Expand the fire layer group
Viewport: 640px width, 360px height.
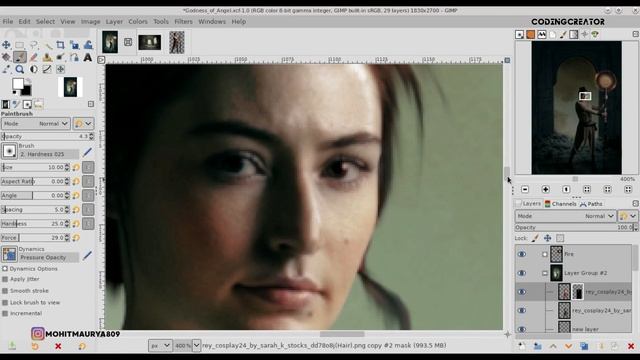[544, 254]
